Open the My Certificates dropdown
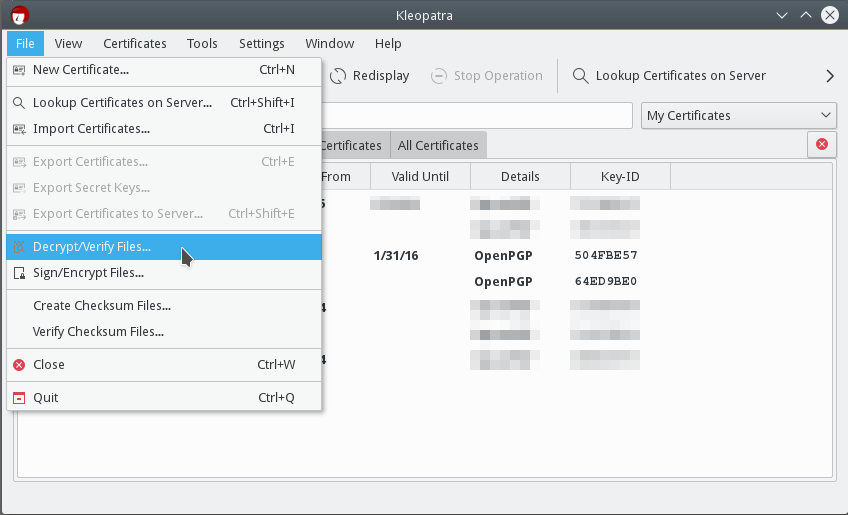The image size is (848, 515). click(x=738, y=116)
